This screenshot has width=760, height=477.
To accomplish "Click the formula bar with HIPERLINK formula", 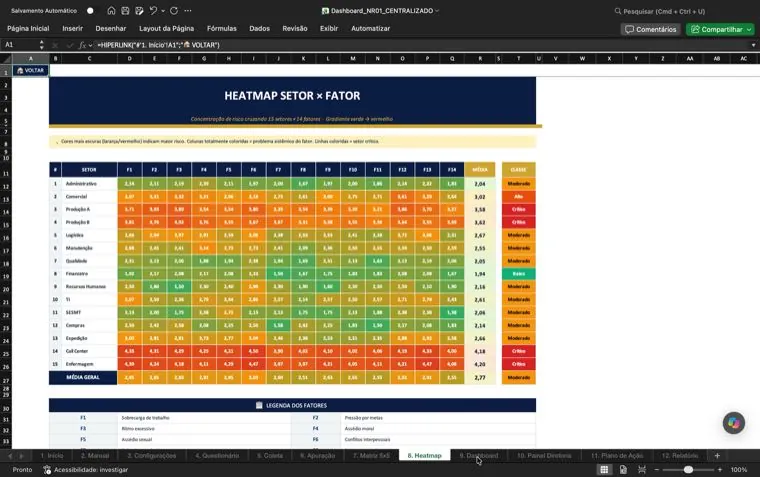I will tap(421, 45).
